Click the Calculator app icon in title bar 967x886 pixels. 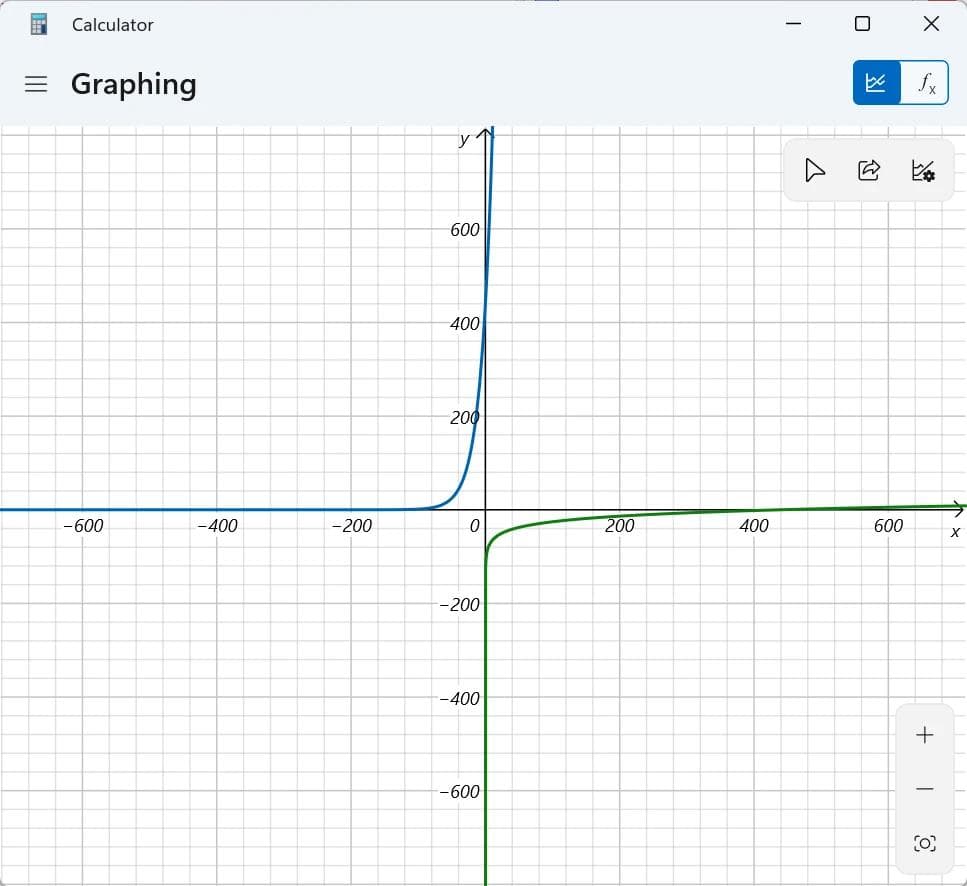click(39, 24)
